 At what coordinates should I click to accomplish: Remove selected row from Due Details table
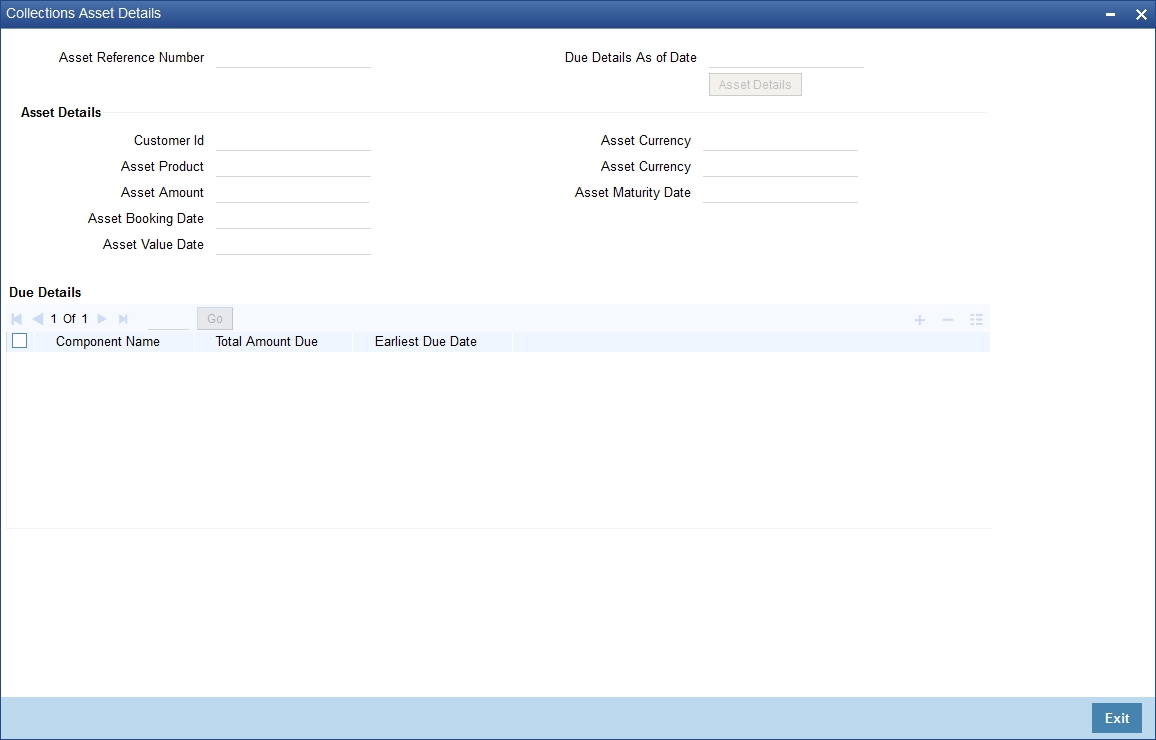[x=948, y=320]
